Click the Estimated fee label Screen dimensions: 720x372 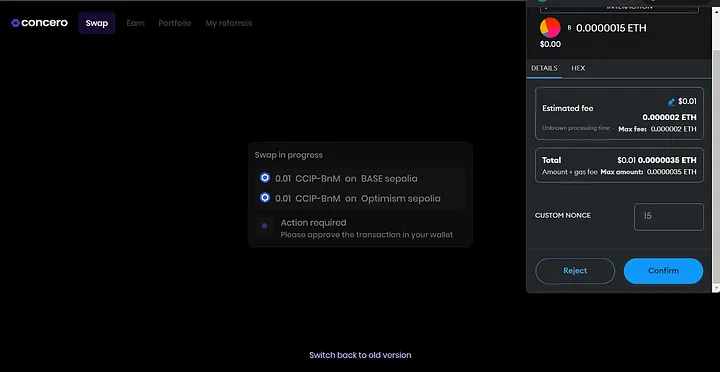568,108
